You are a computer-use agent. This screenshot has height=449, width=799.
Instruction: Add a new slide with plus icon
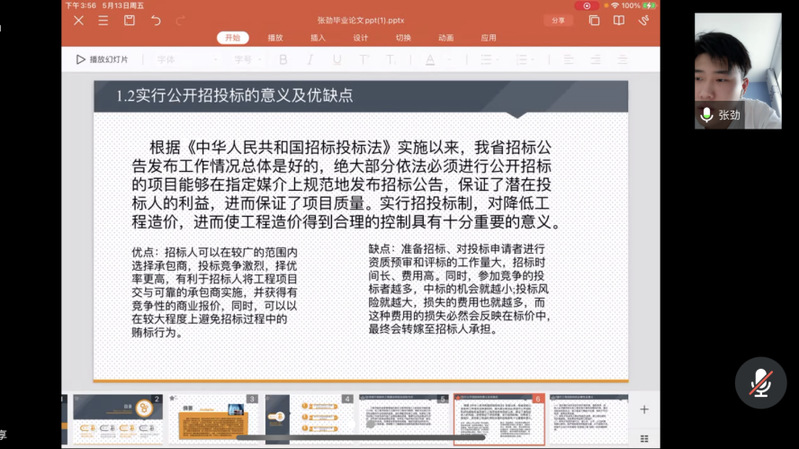pyautogui.click(x=644, y=409)
